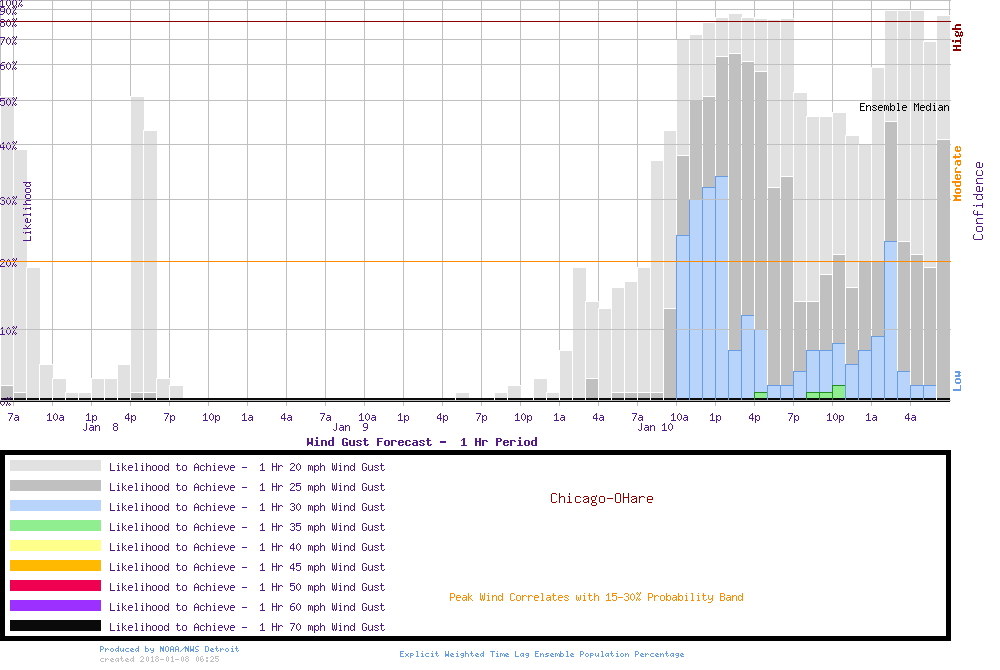
Task: Click the 'Explicit Weighted Time Lag Ensemble' footer text
Action: 542,655
